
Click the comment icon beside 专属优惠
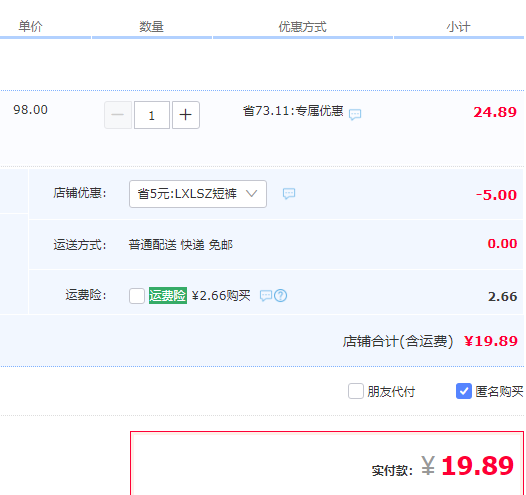(x=355, y=114)
